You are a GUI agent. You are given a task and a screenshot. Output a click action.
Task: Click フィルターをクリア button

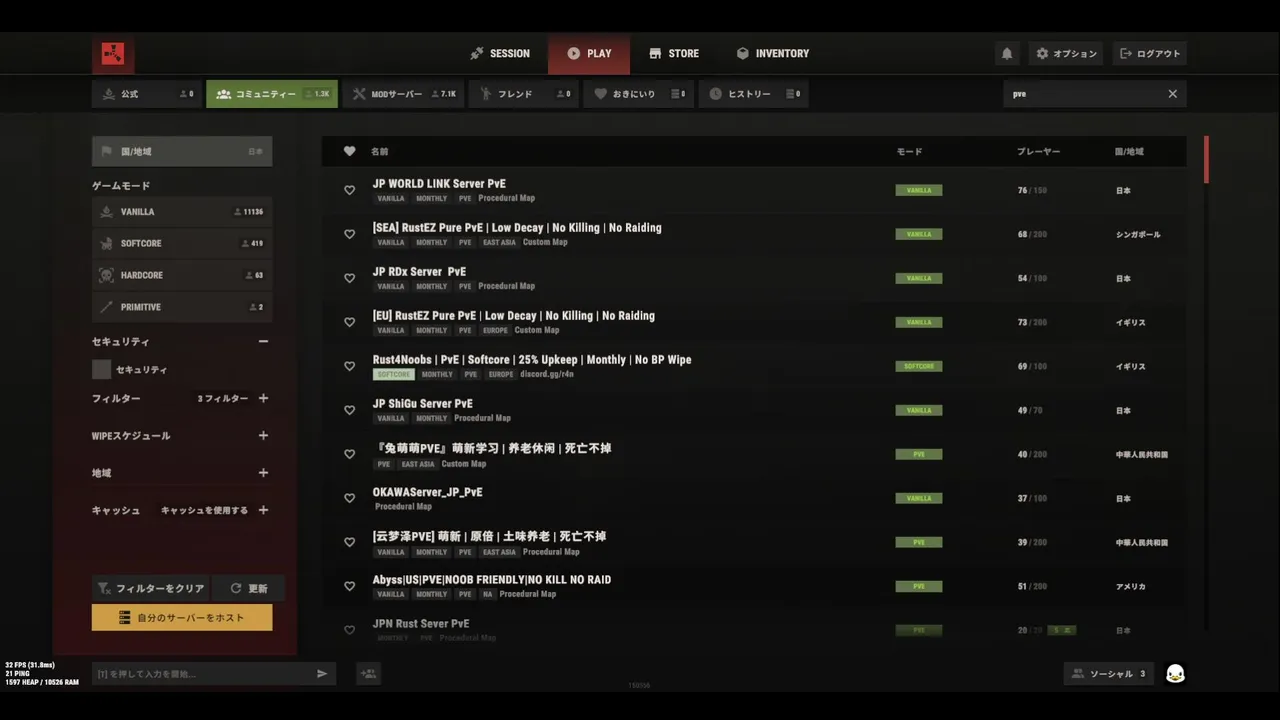(150, 589)
